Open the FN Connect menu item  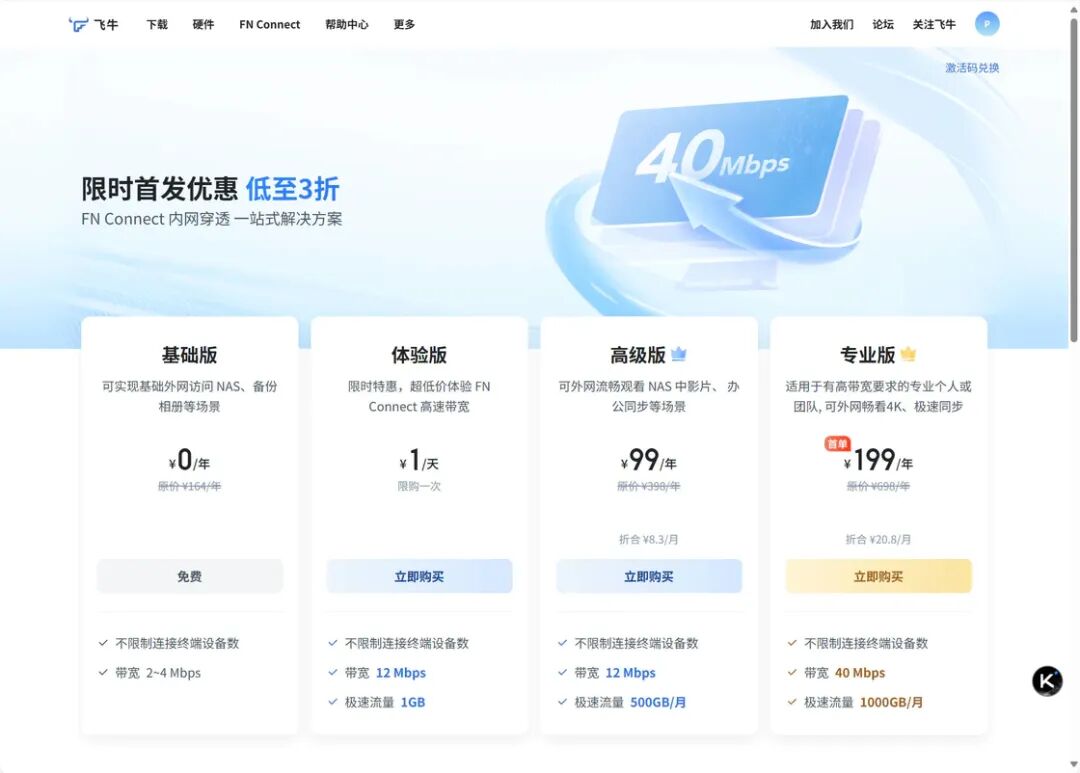tap(269, 24)
